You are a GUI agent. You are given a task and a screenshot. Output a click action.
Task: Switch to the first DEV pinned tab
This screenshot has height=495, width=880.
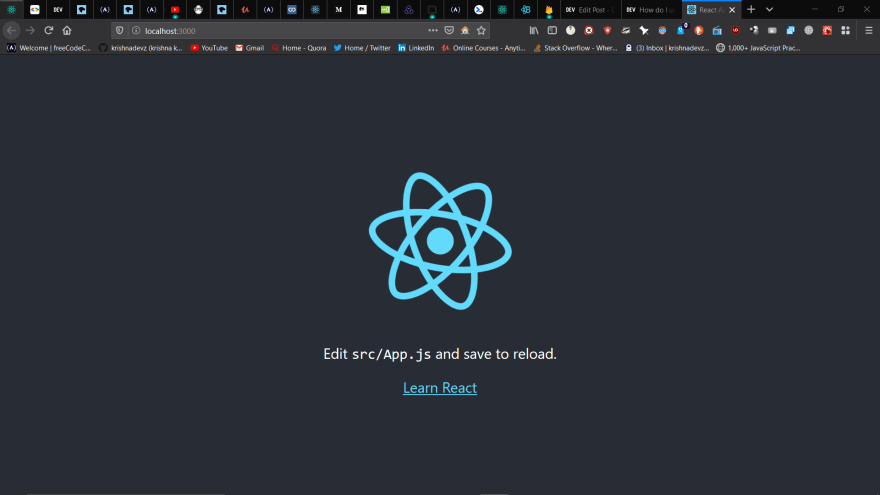58,10
